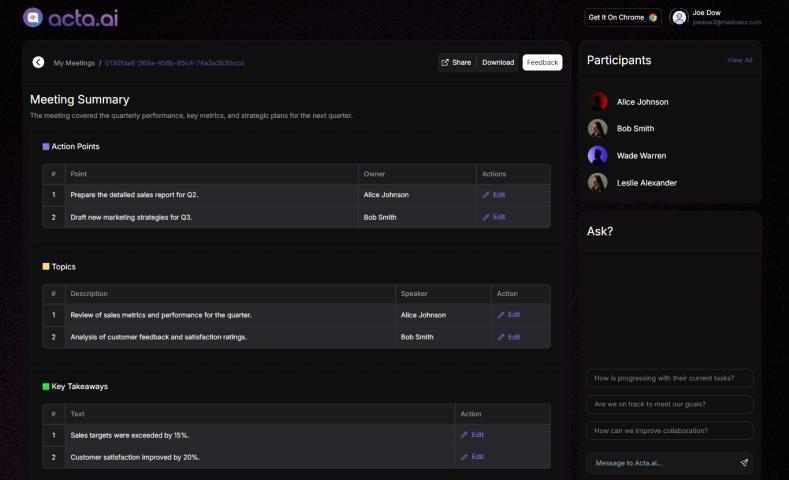
Task: Choose "How can we improve collaboration?" suggestion
Action: coord(669,430)
